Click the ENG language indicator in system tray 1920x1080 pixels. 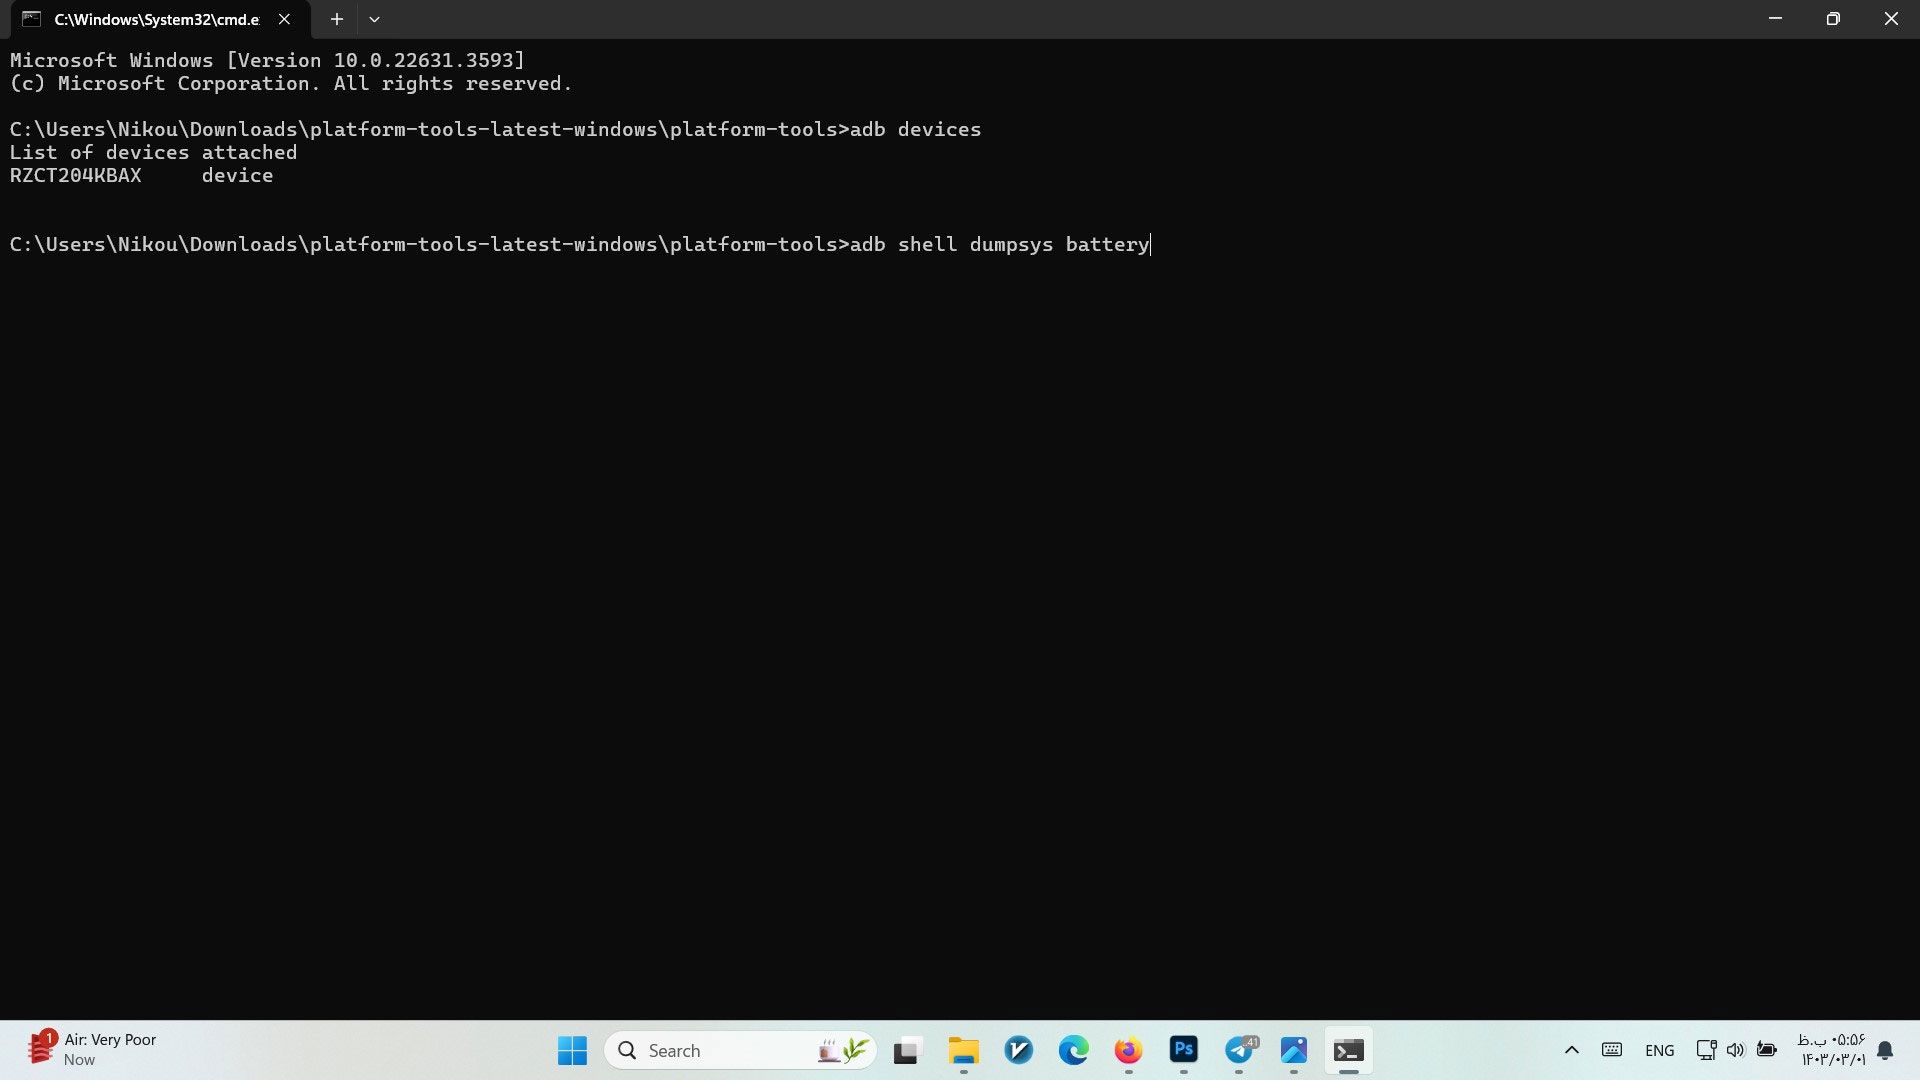pos(1659,1050)
